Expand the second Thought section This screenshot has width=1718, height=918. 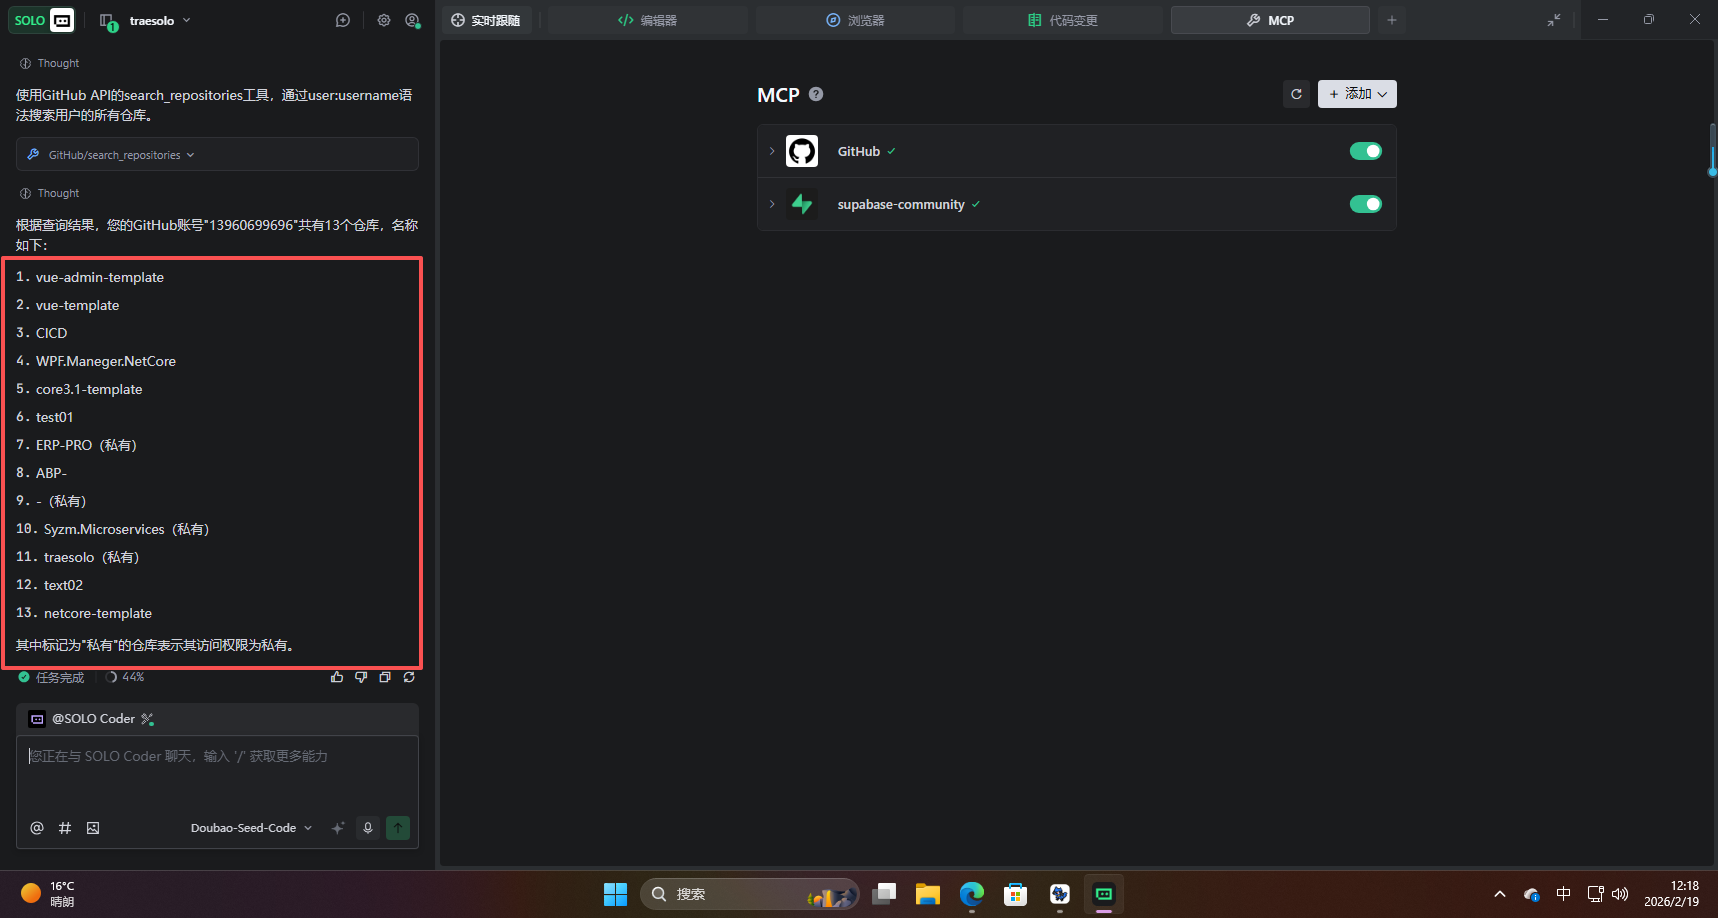[x=50, y=193]
